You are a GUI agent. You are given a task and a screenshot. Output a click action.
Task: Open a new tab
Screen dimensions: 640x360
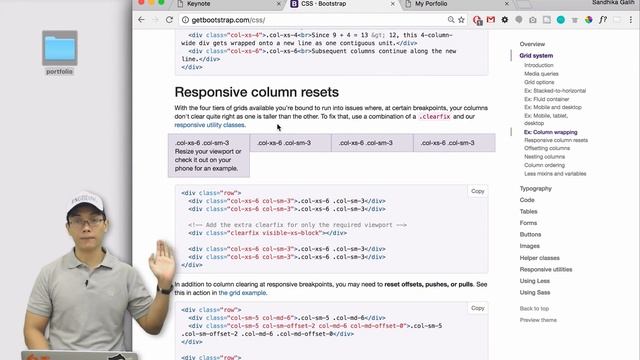point(524,4)
